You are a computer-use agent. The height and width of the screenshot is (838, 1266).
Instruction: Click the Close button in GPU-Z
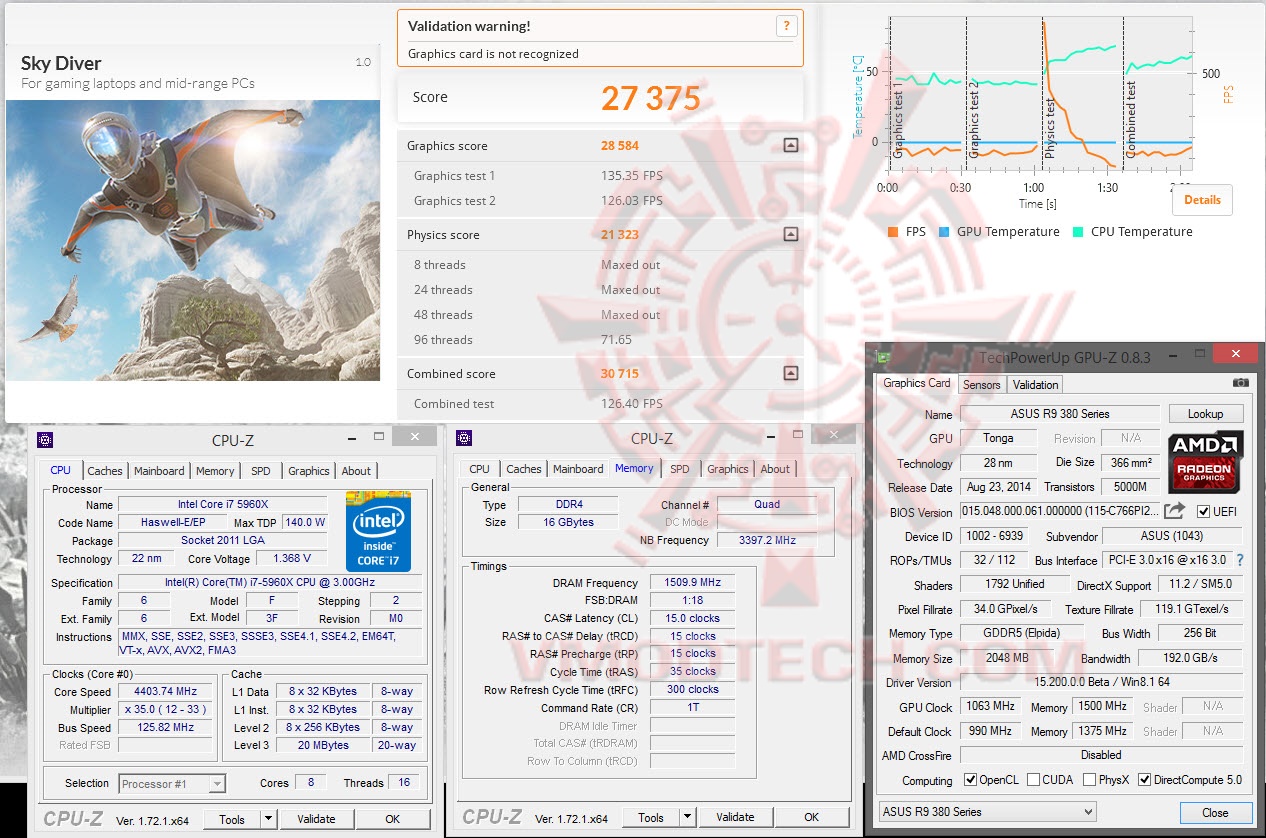[1215, 813]
